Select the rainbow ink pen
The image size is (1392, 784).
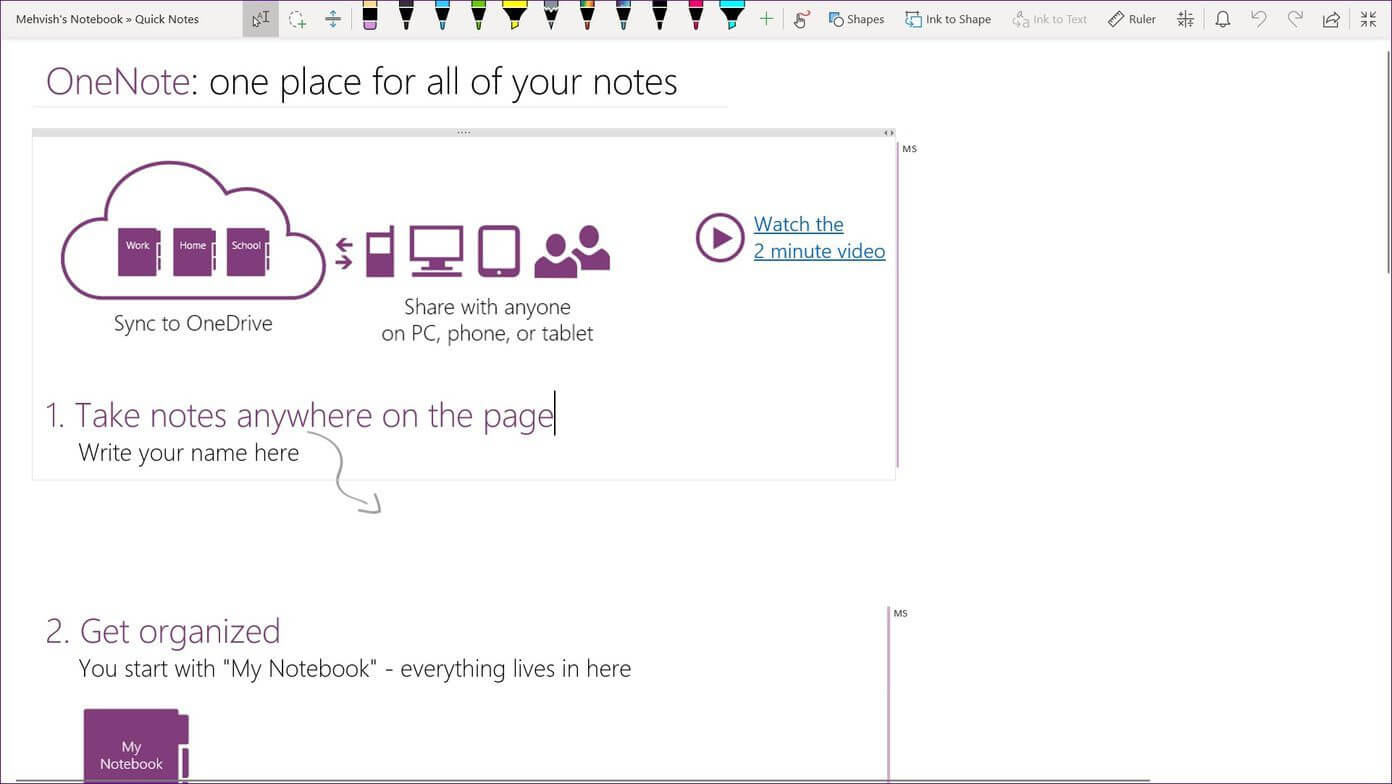(x=587, y=16)
